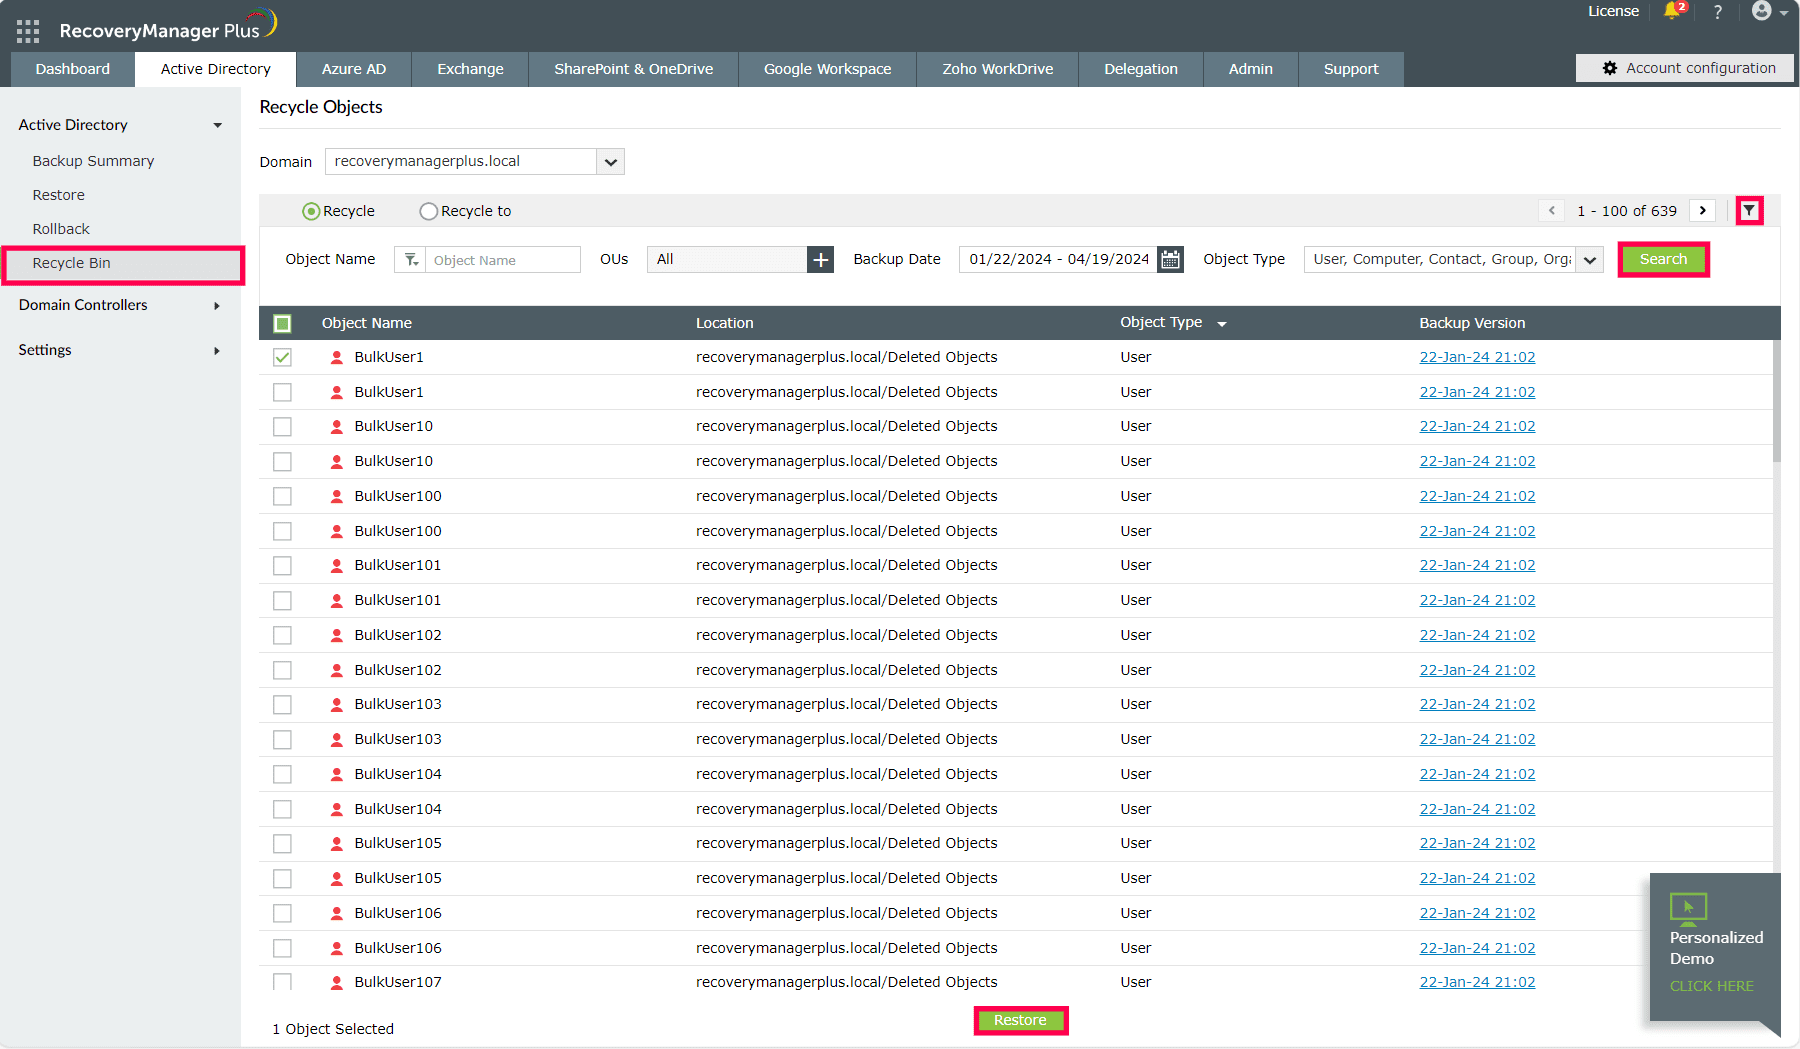Select the Recycle to radio button
This screenshot has height=1049, width=1800.
click(x=429, y=211)
